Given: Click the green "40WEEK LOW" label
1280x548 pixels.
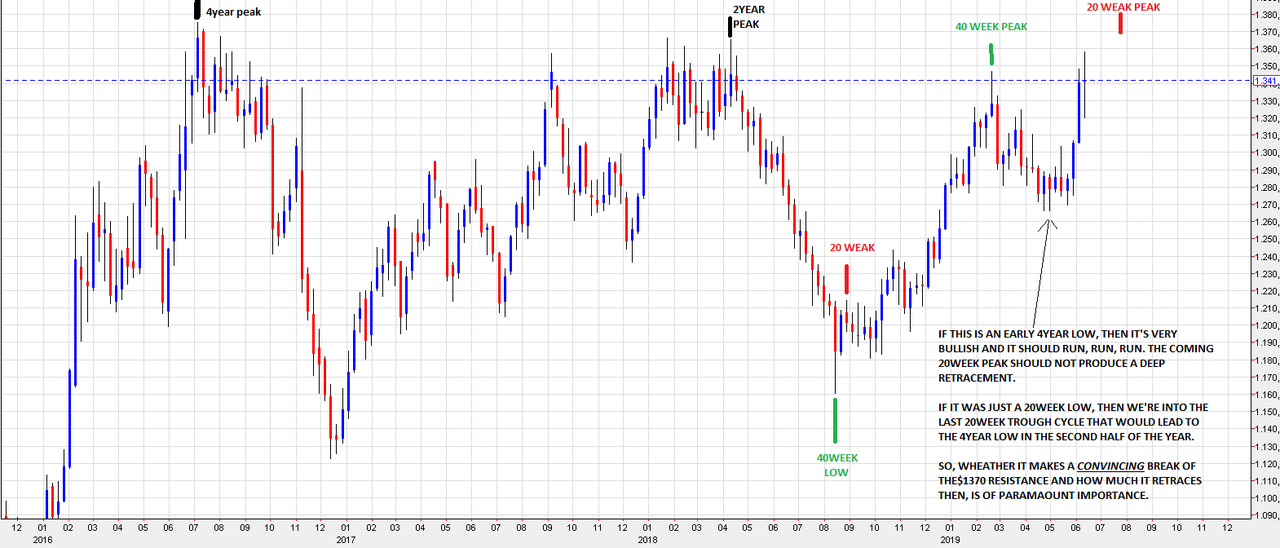Looking at the screenshot, I should (x=835, y=465).
